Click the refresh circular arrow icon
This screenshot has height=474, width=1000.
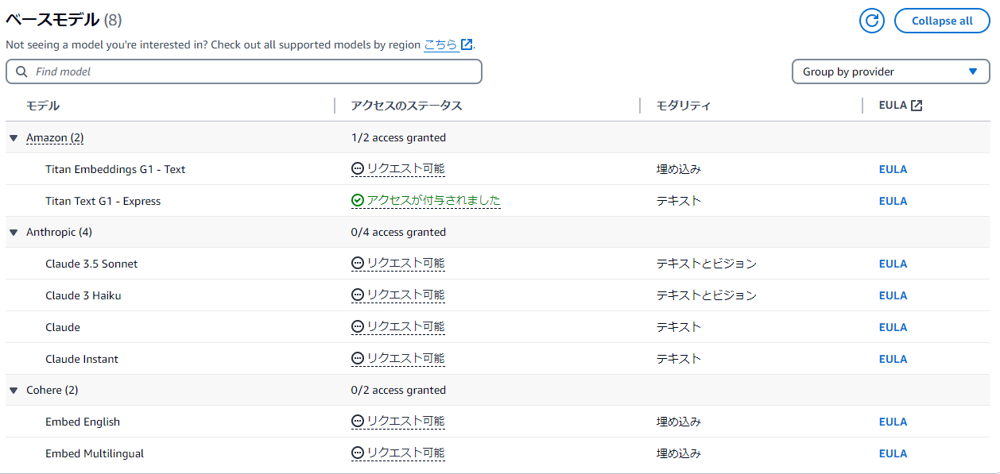(x=872, y=20)
